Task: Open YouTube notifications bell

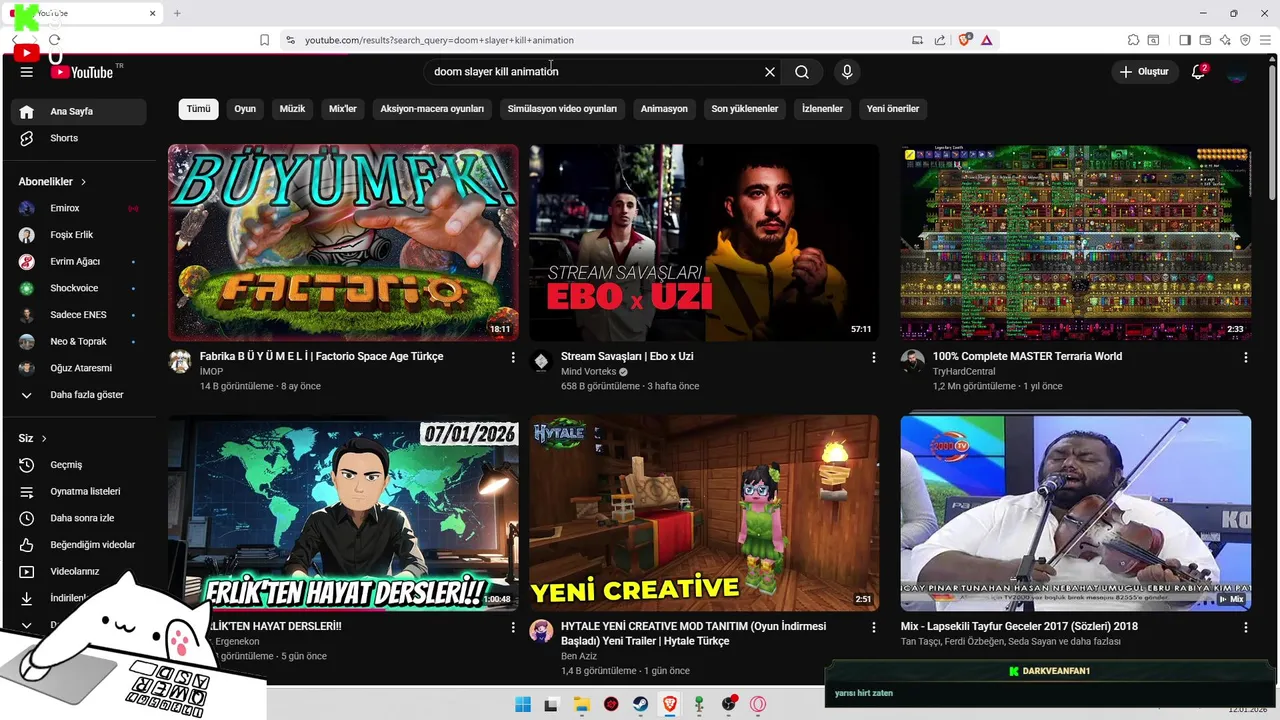Action: point(1198,72)
